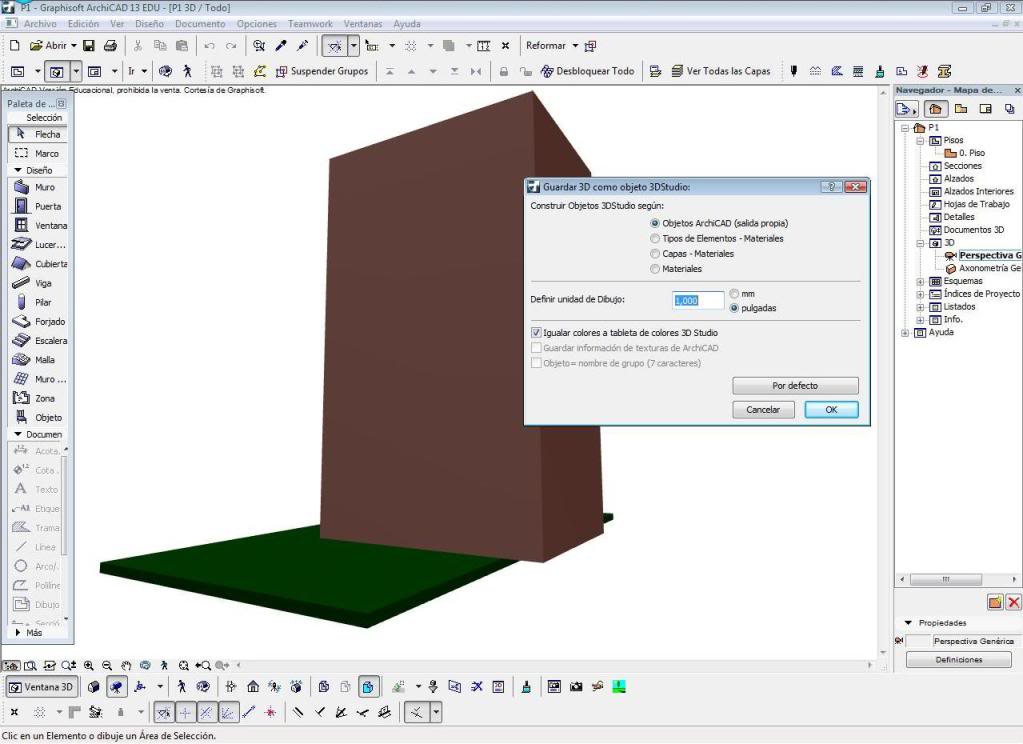Select the Marco marquee tool
Viewport: 1023px width, 744px height.
[x=38, y=153]
